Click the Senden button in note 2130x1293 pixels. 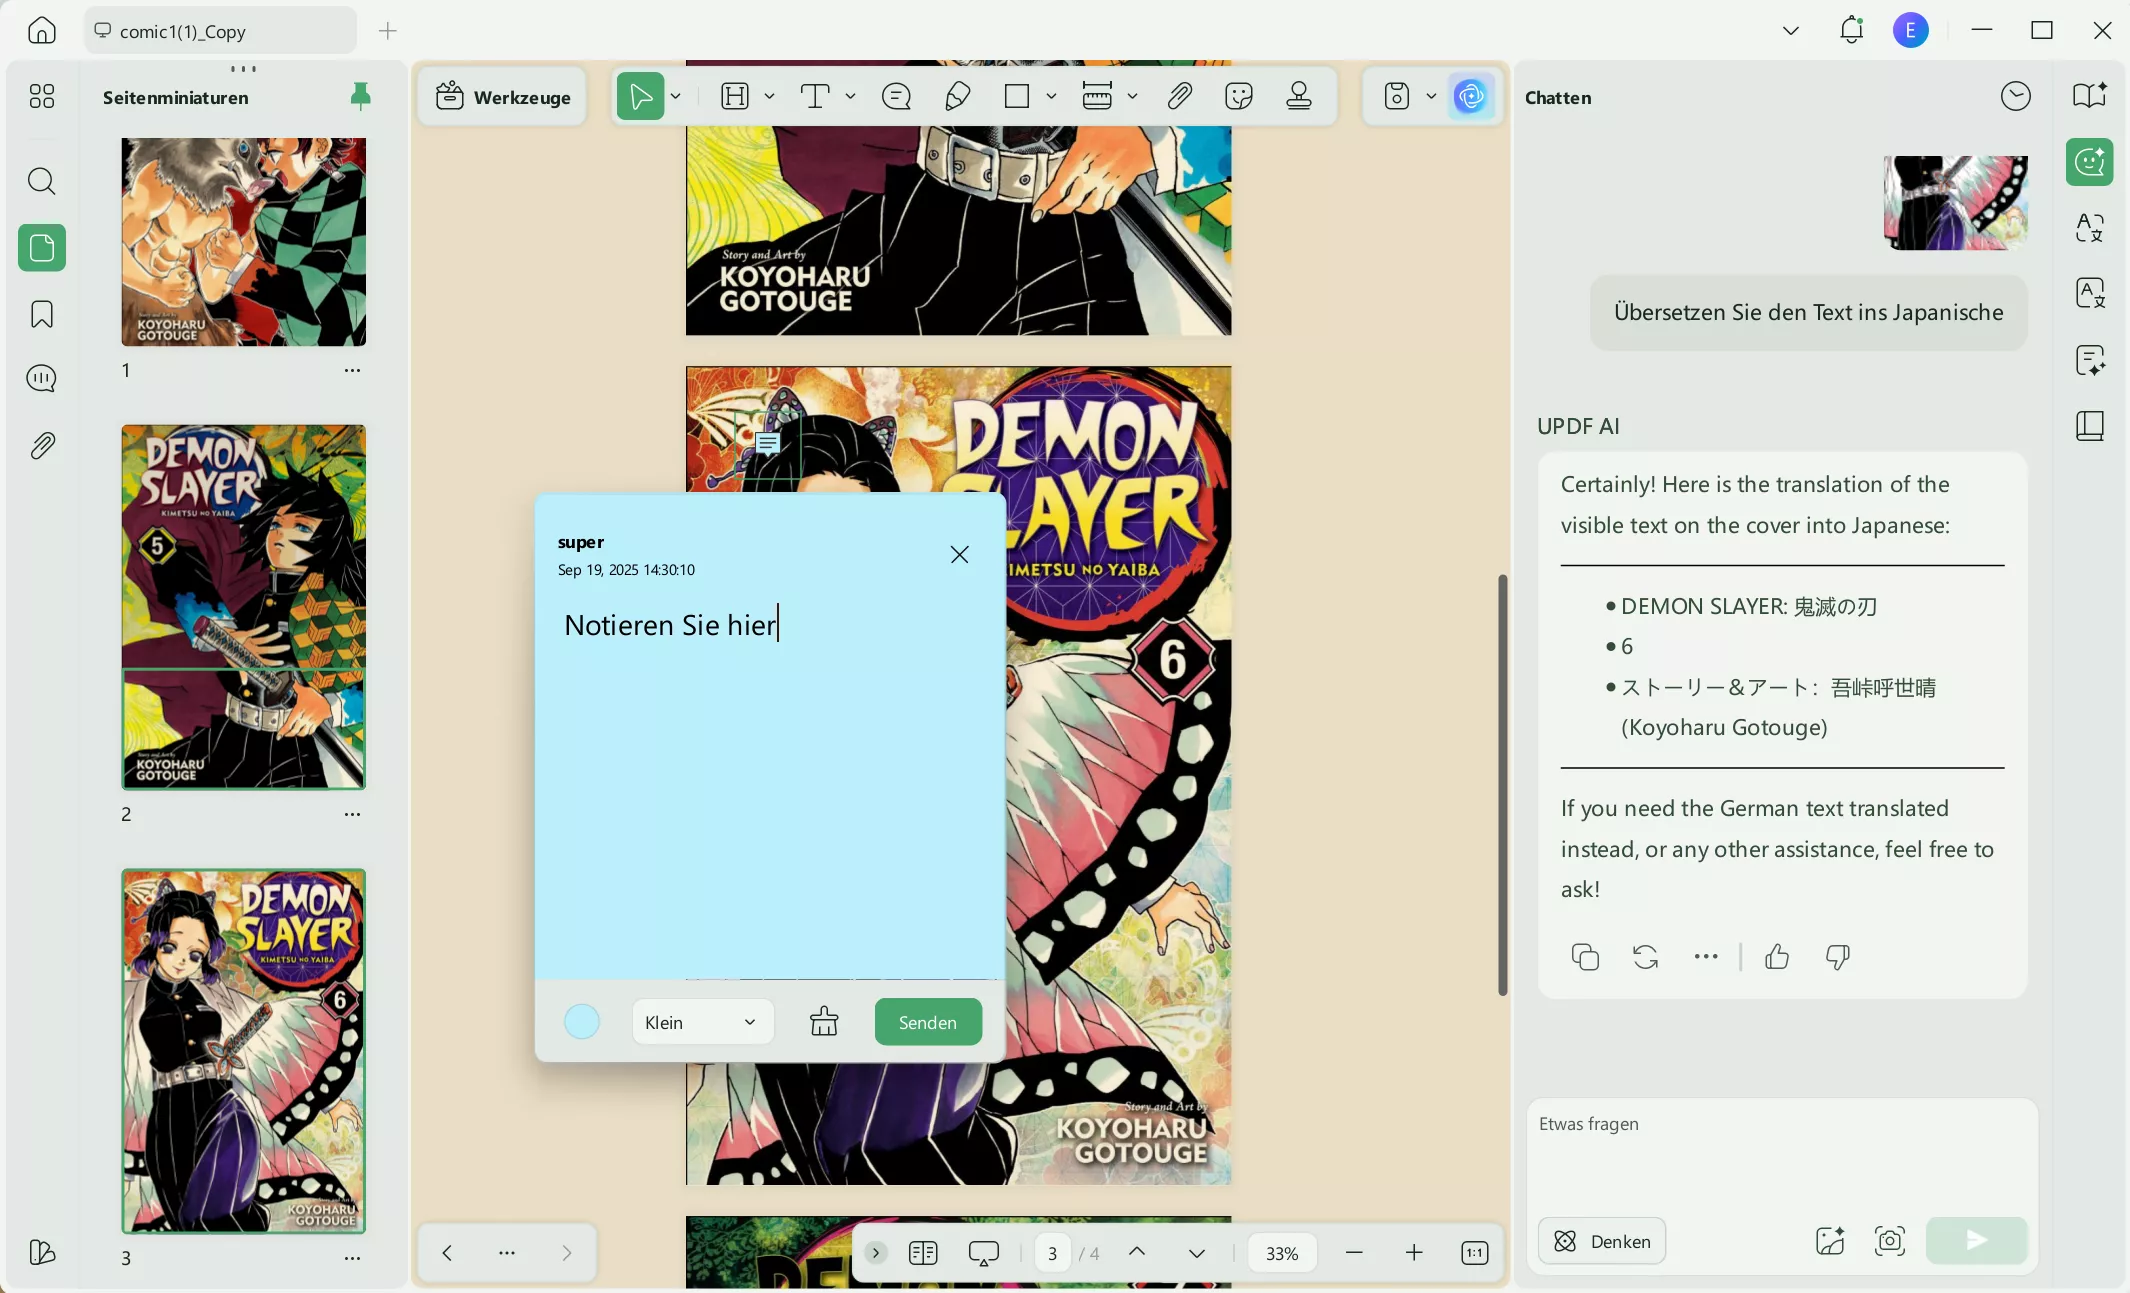point(928,1022)
